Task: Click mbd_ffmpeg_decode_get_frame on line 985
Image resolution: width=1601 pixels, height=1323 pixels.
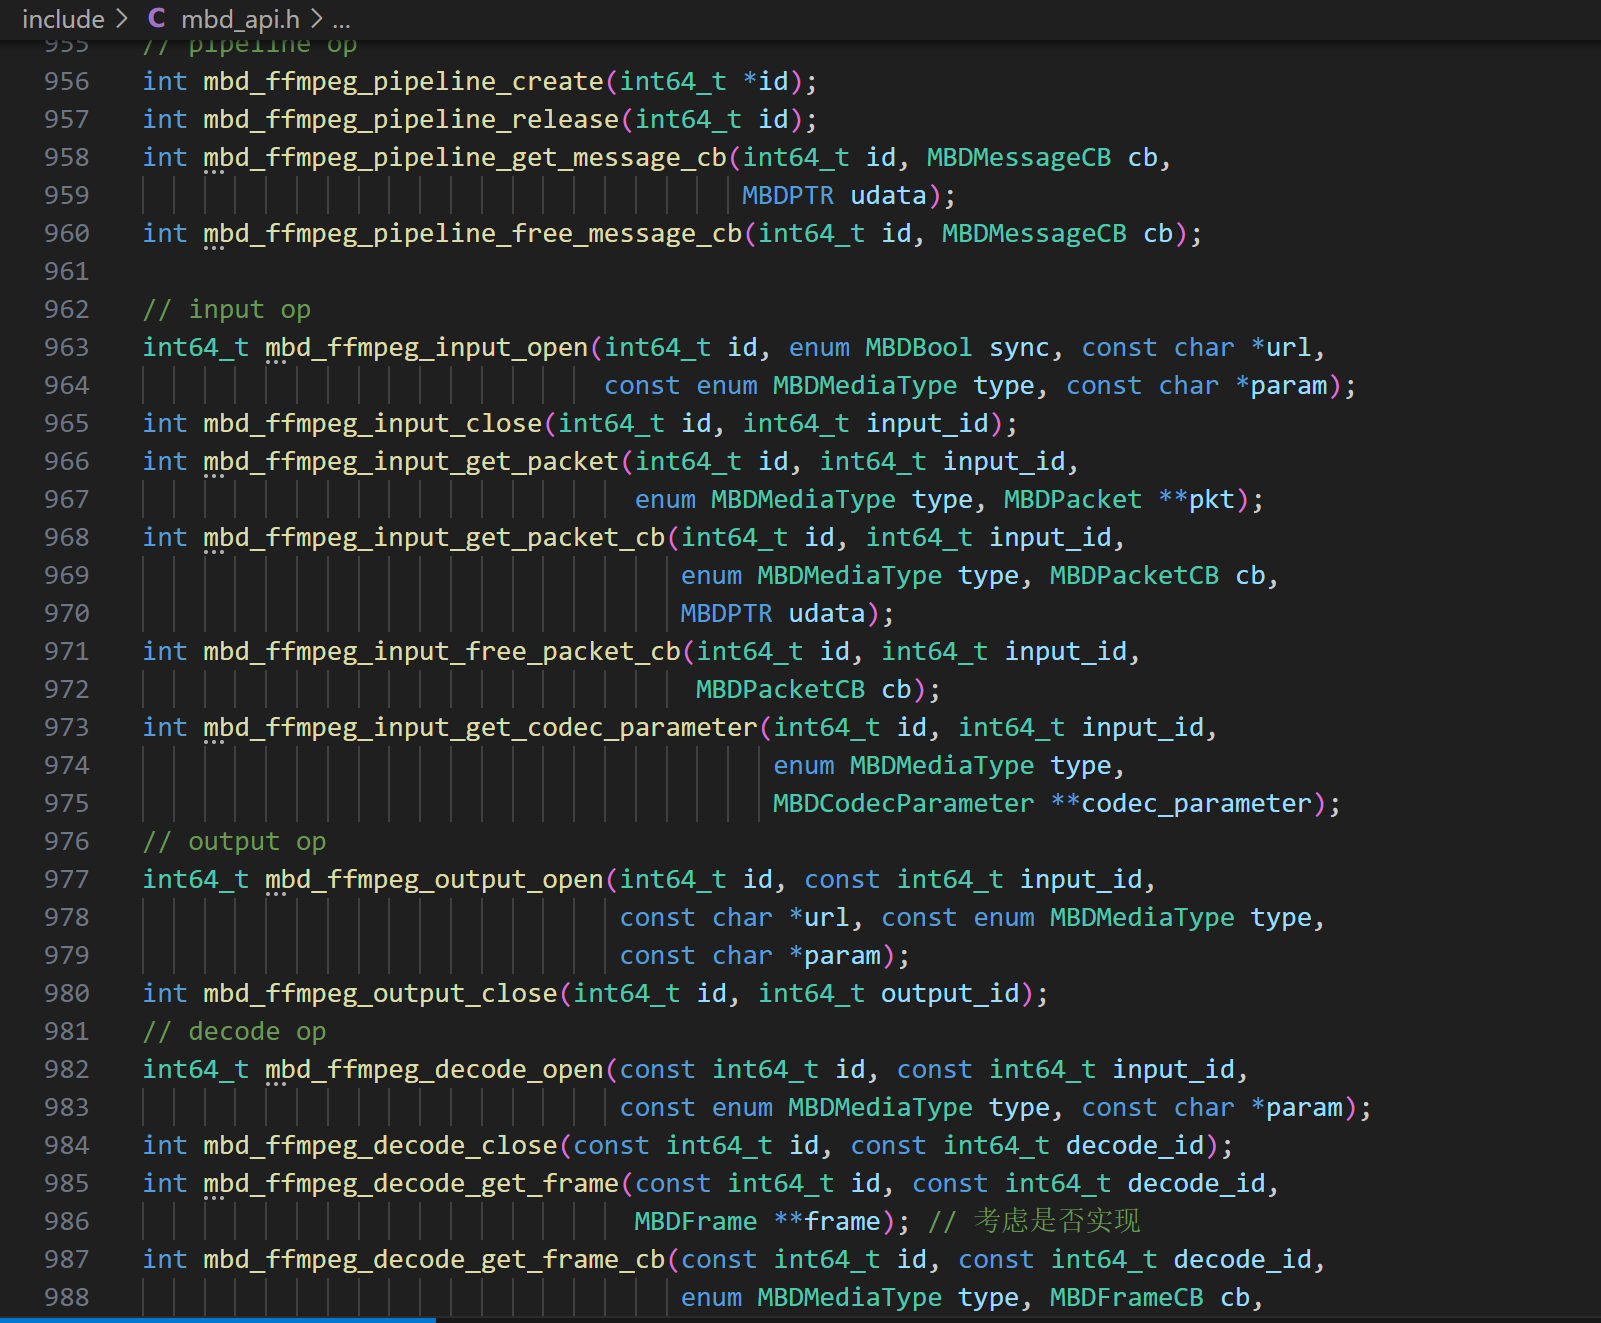Action: 411,1183
